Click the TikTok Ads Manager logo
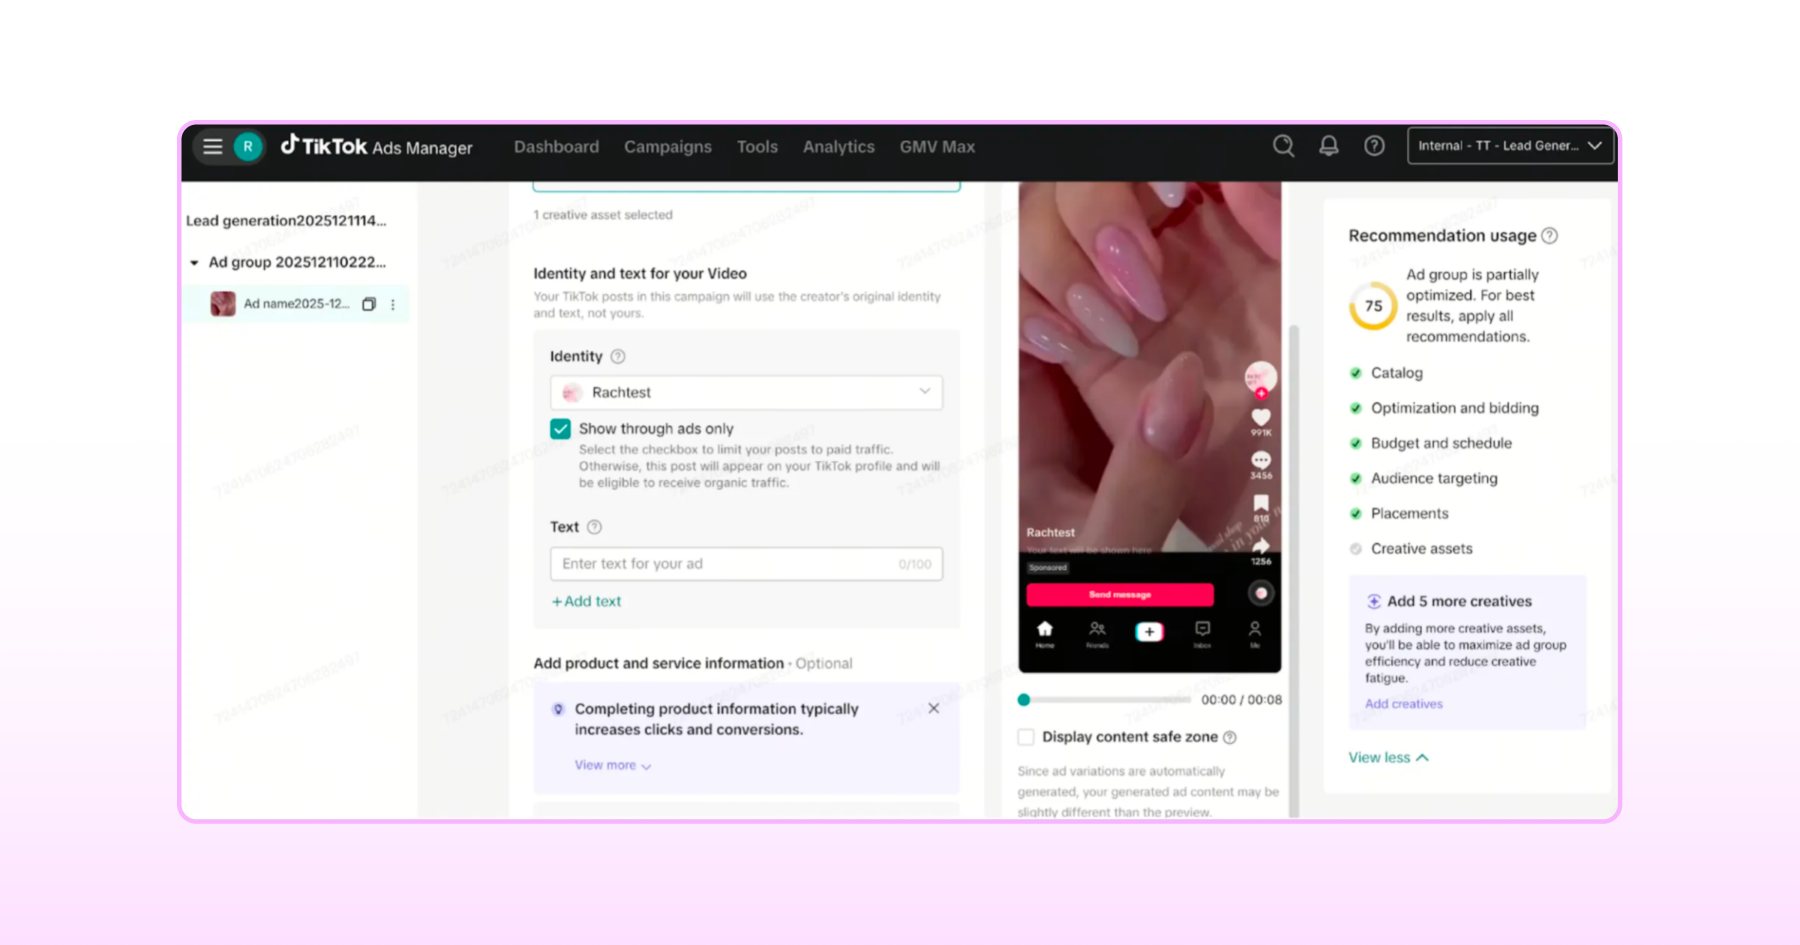Screen dimensions: 1800x945 [376, 146]
